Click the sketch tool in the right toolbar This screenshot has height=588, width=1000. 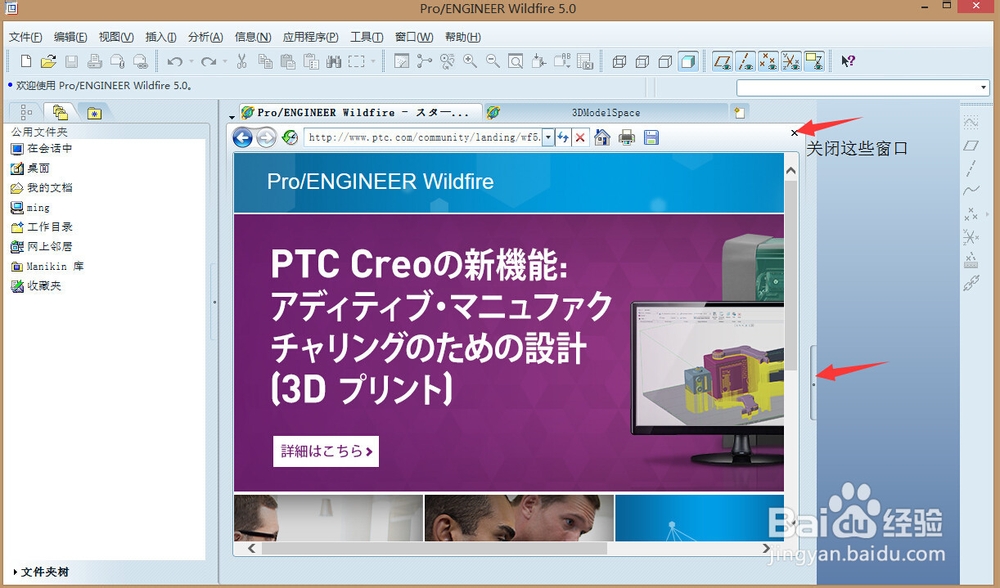click(971, 122)
